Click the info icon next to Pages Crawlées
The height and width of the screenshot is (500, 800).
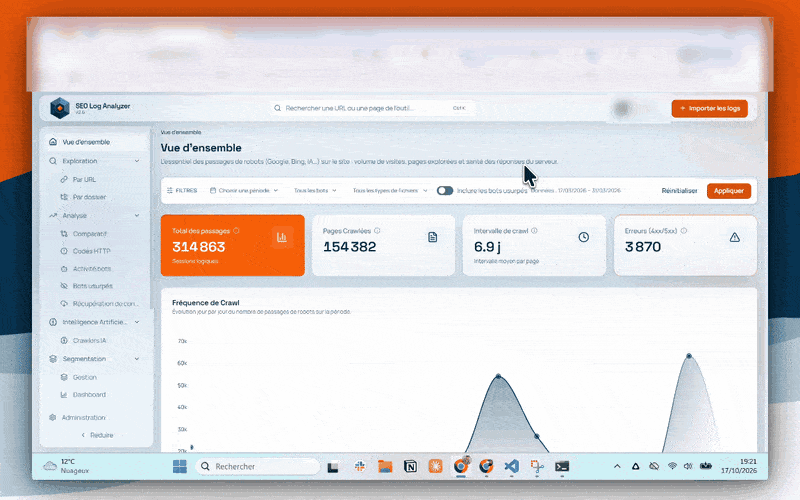377,231
